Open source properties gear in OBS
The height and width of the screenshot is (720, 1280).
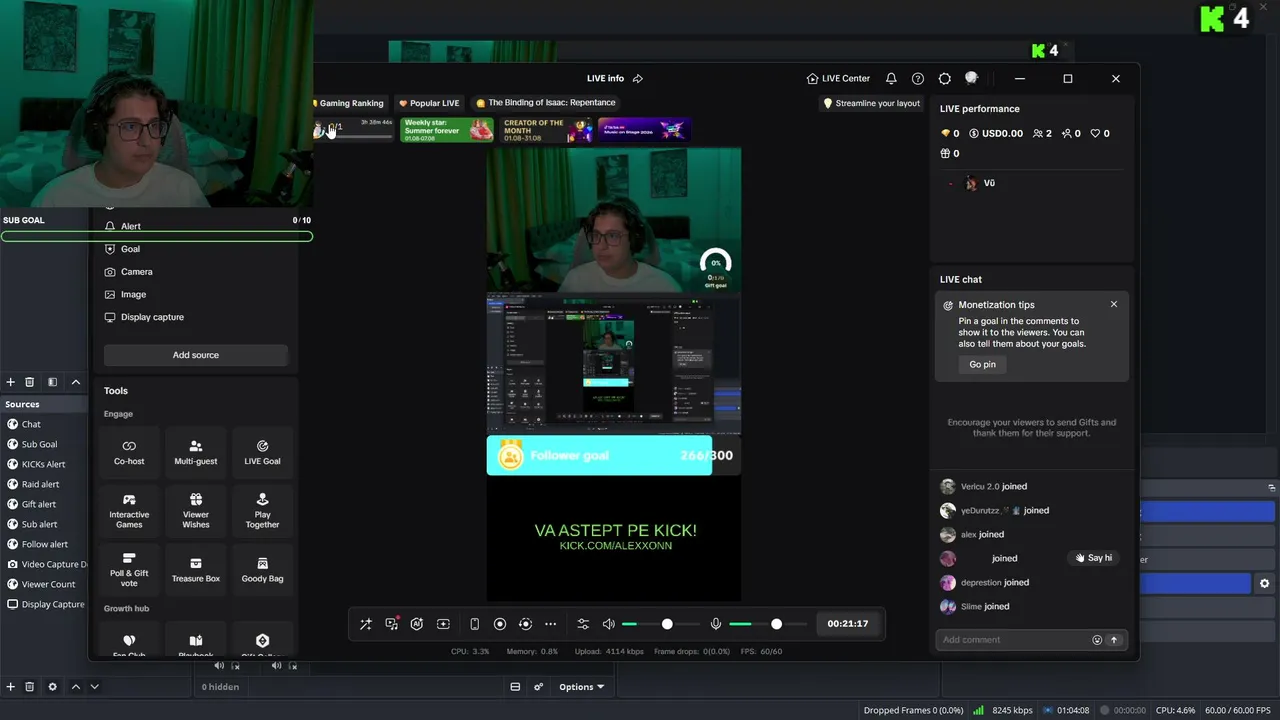[52, 687]
